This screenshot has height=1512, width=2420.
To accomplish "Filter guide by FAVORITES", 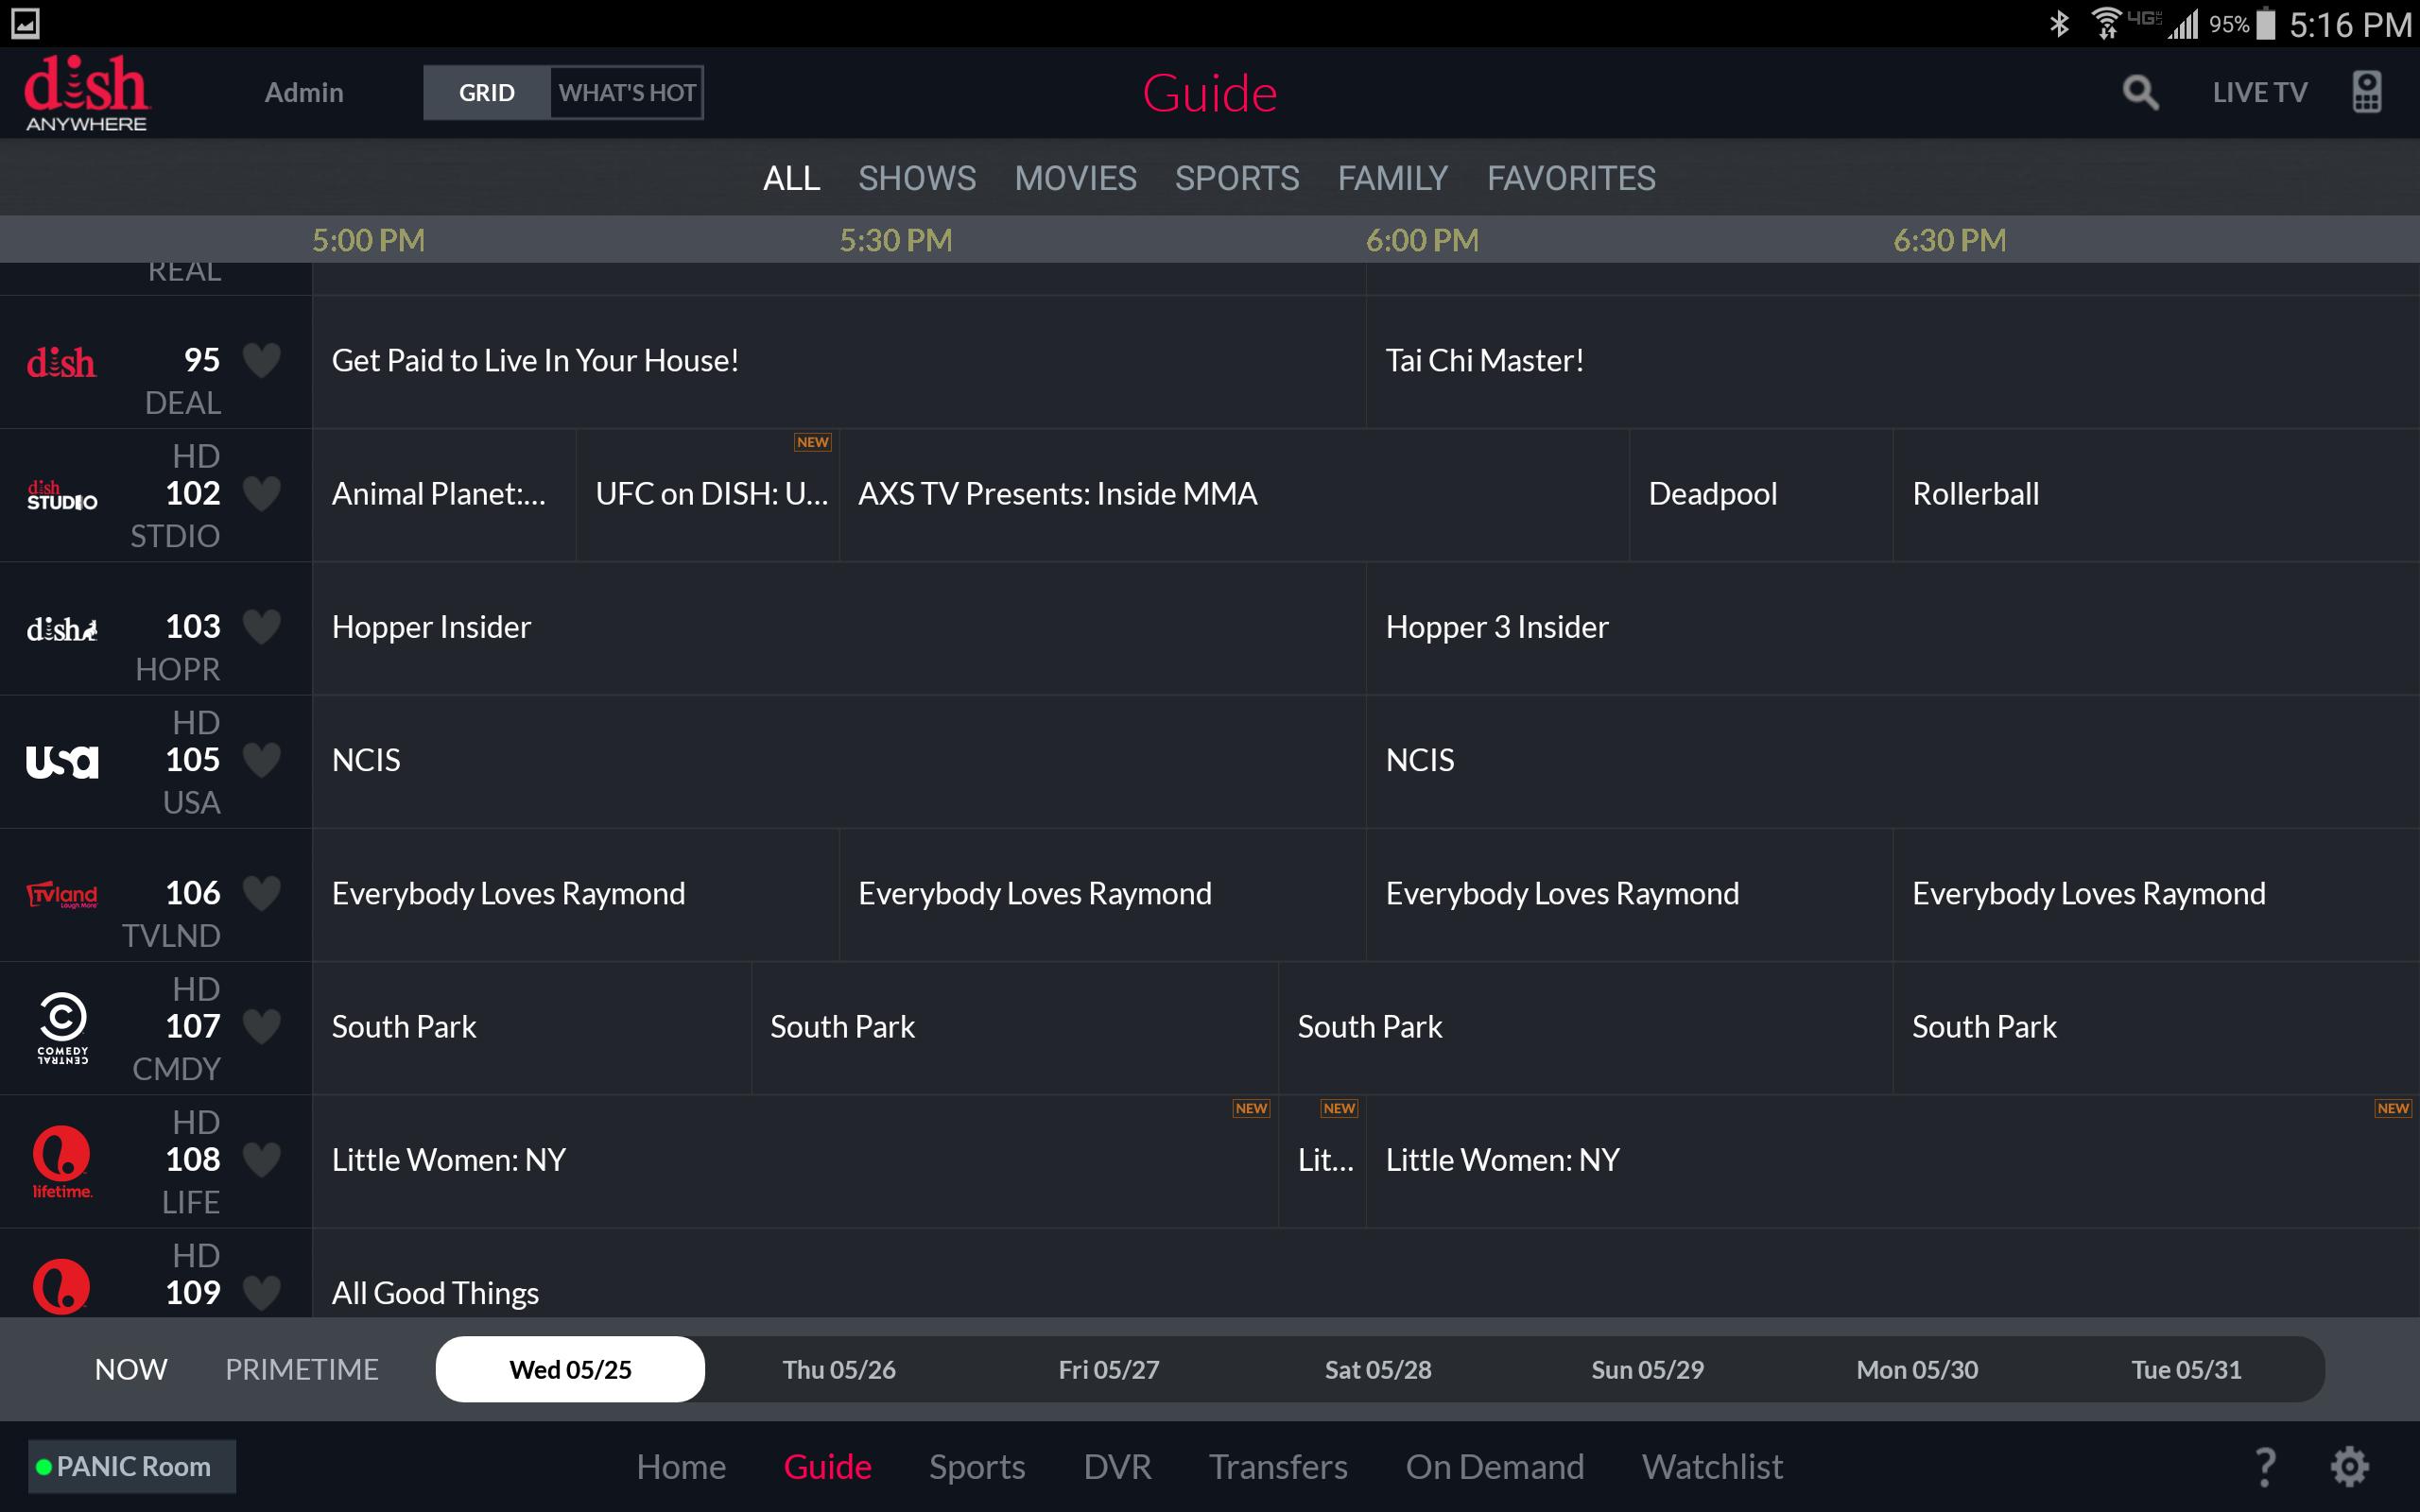I will (x=1571, y=178).
